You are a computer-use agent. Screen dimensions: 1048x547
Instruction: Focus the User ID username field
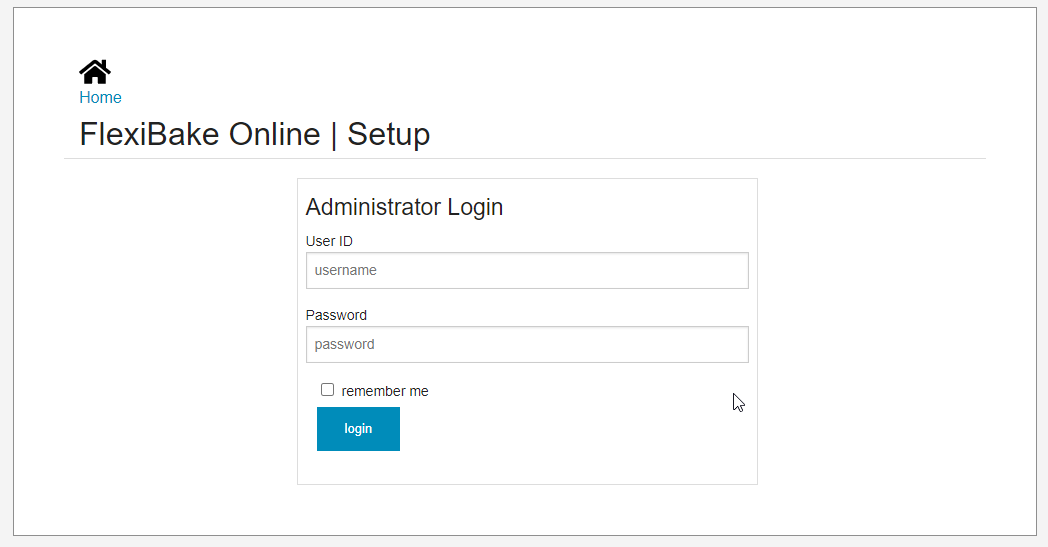(x=527, y=270)
